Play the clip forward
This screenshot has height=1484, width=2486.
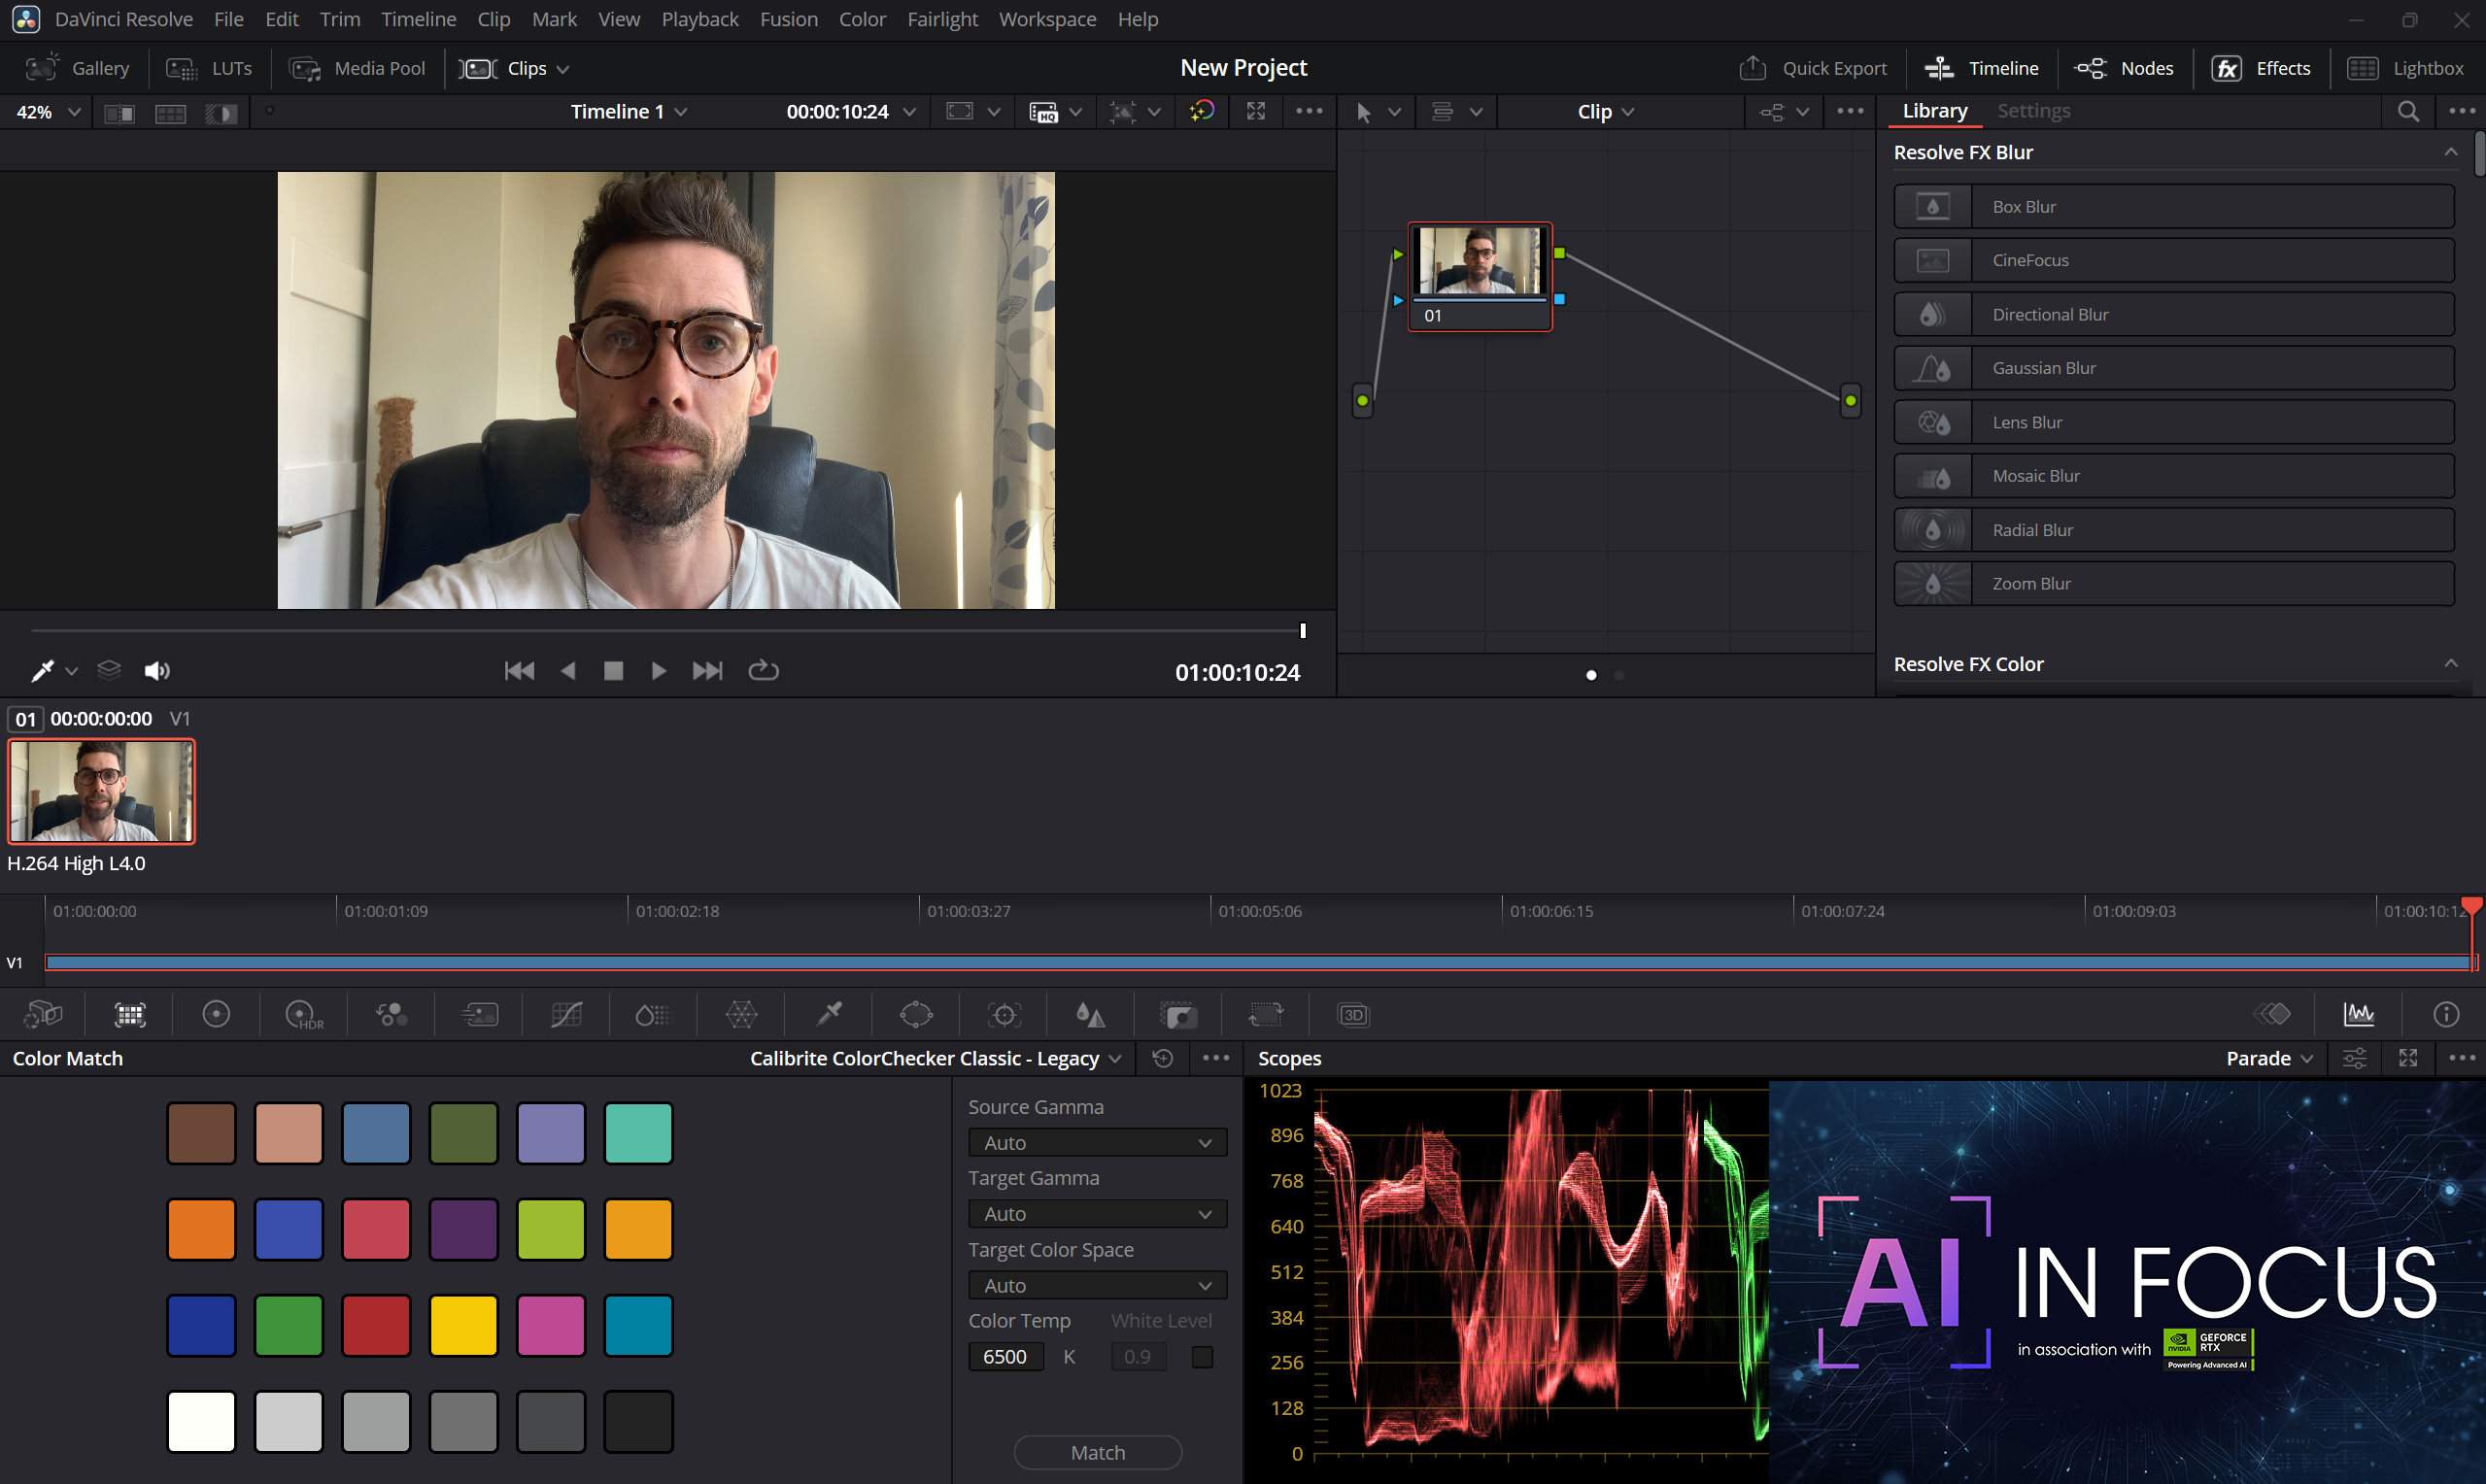[x=658, y=671]
